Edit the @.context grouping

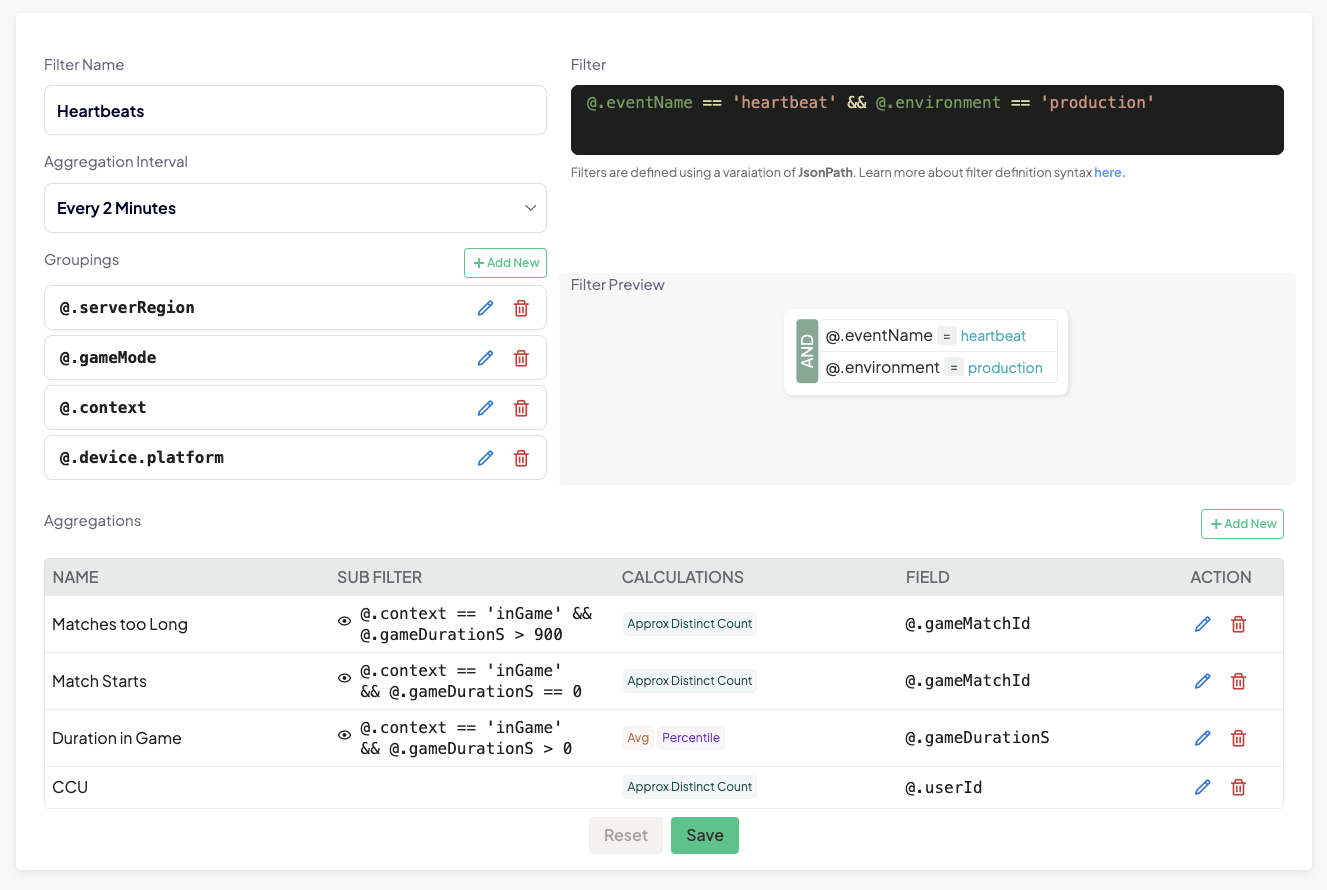click(x=485, y=408)
